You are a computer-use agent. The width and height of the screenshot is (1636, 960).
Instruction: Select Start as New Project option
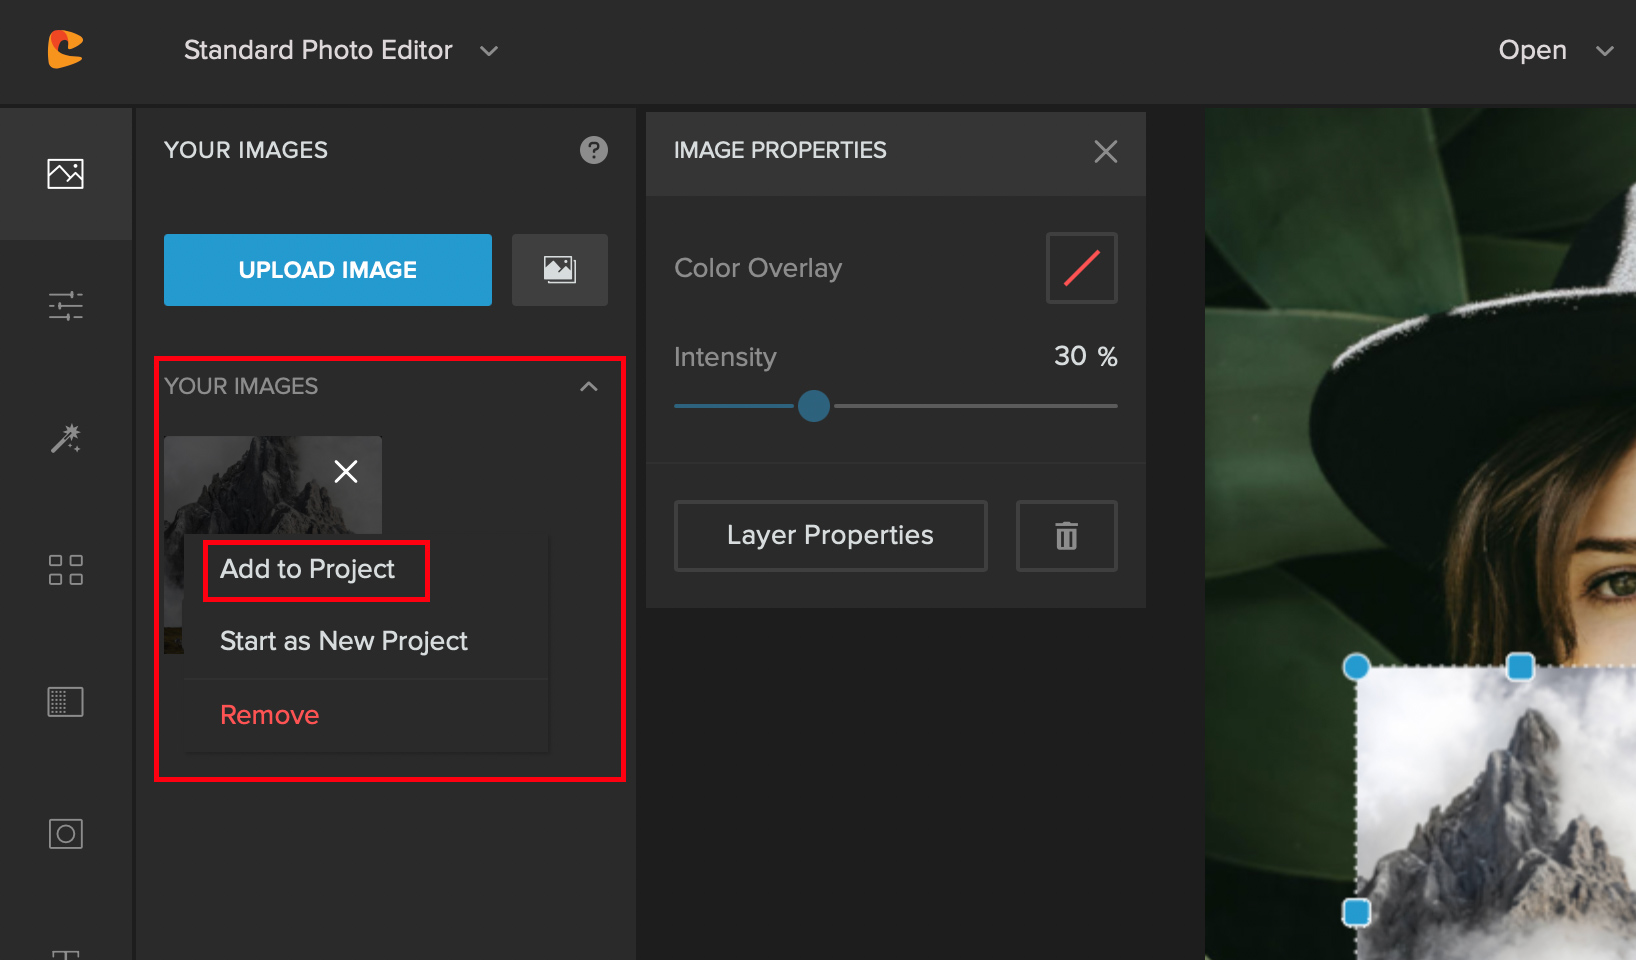[x=344, y=641]
